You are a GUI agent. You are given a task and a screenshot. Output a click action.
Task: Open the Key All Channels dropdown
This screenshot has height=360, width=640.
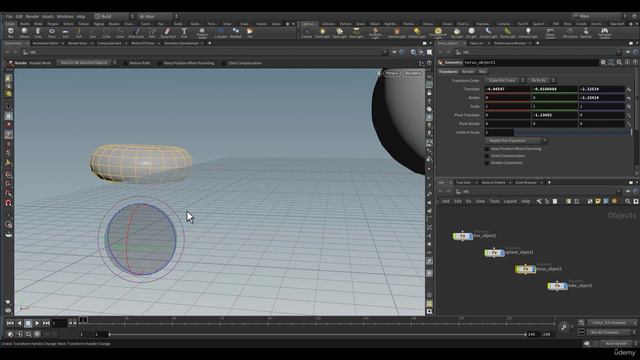click(x=611, y=332)
